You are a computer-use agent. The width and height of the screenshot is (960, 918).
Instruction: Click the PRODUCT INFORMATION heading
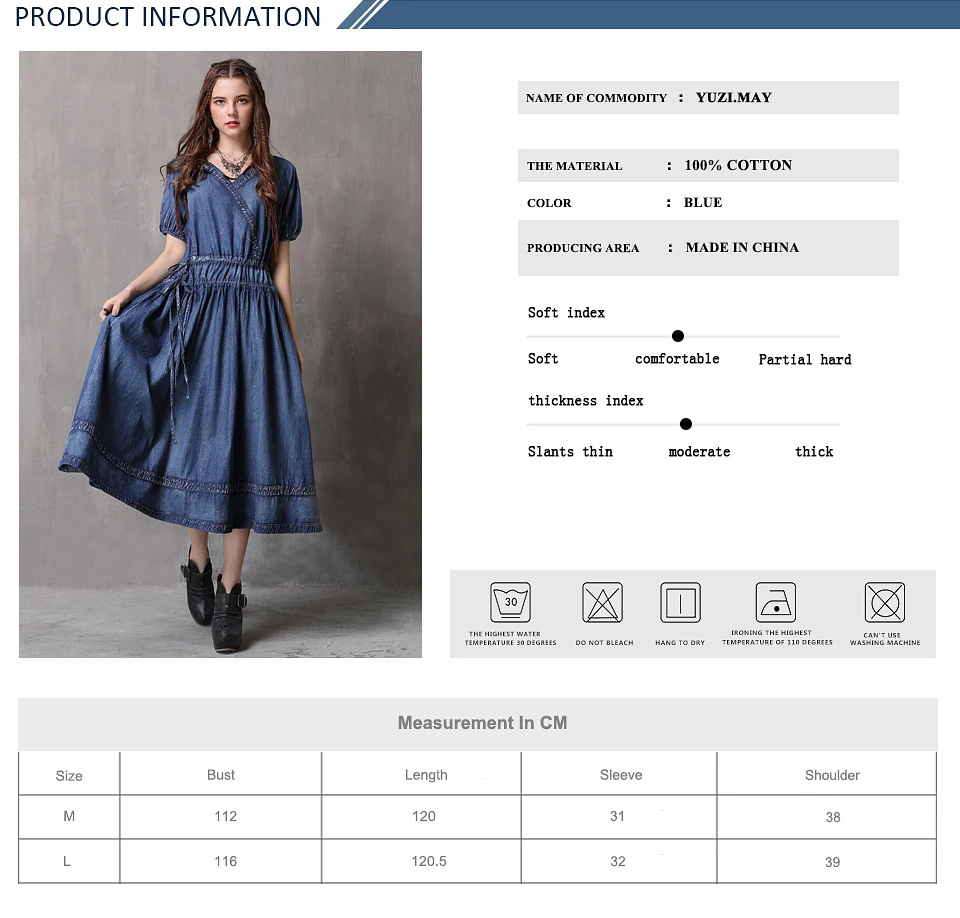[168, 17]
